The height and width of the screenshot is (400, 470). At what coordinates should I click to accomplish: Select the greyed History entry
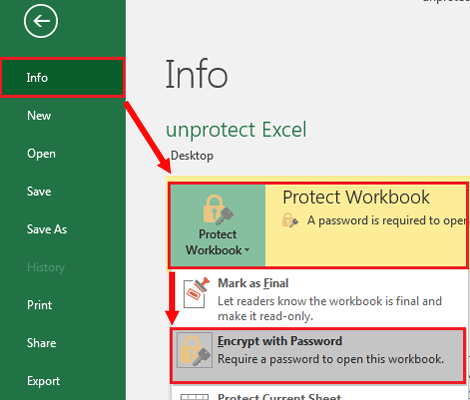coord(46,267)
